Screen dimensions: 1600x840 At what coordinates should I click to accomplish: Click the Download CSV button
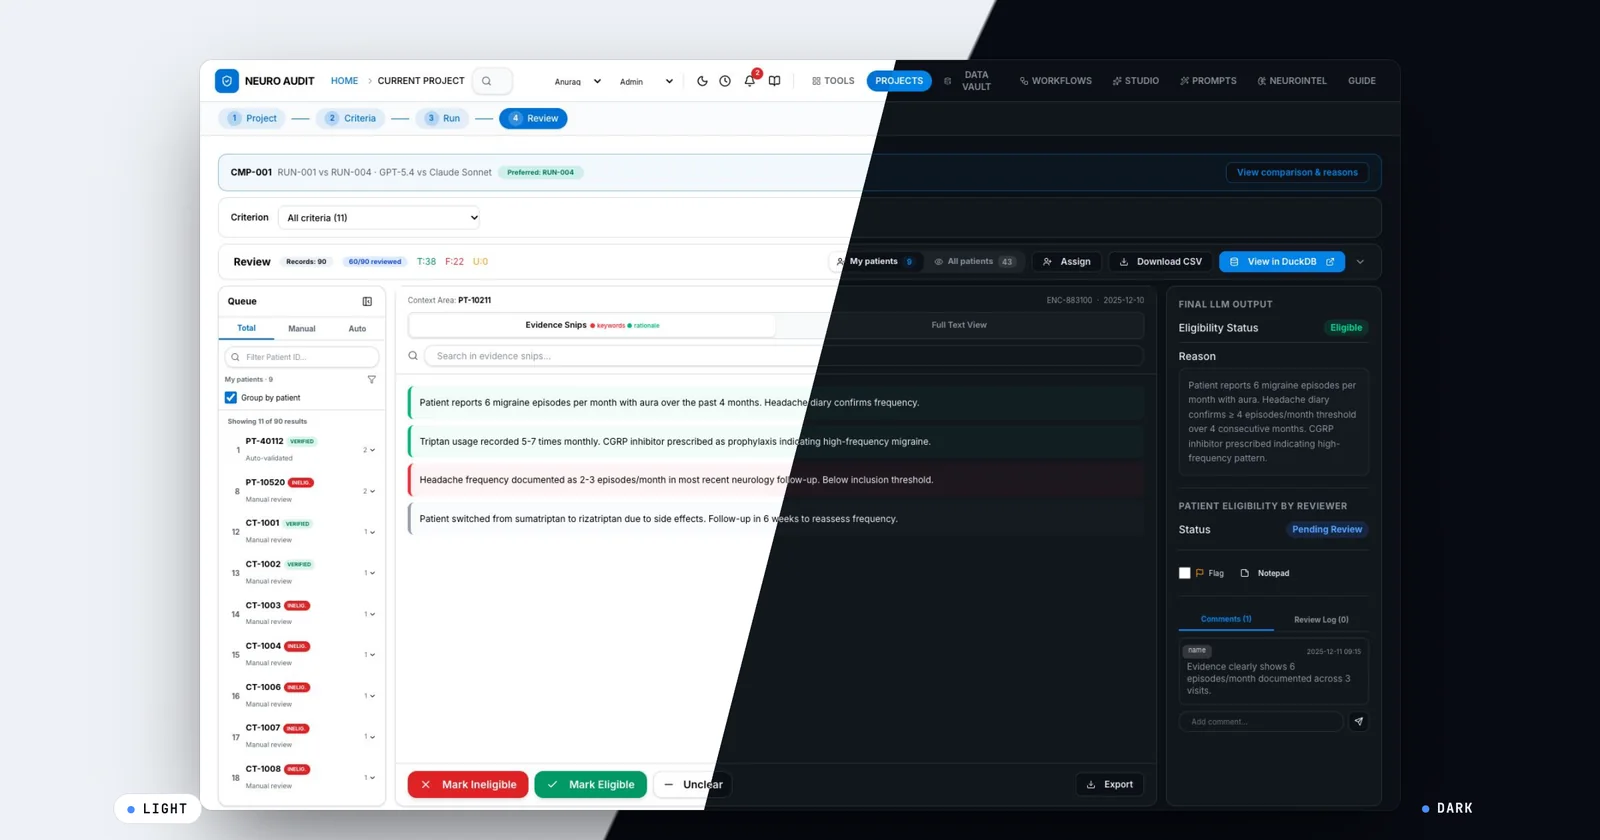tap(1160, 262)
